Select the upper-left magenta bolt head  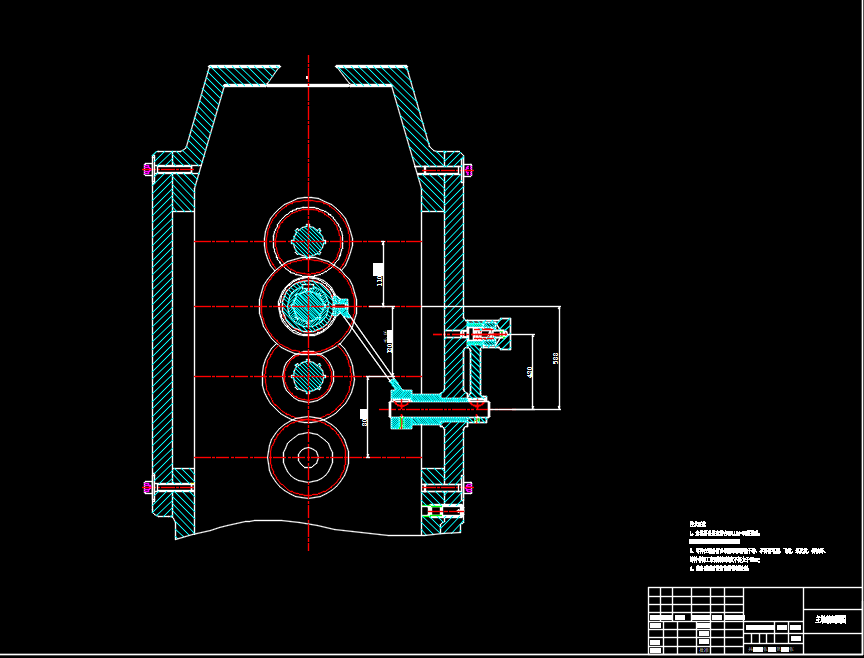coord(148,169)
